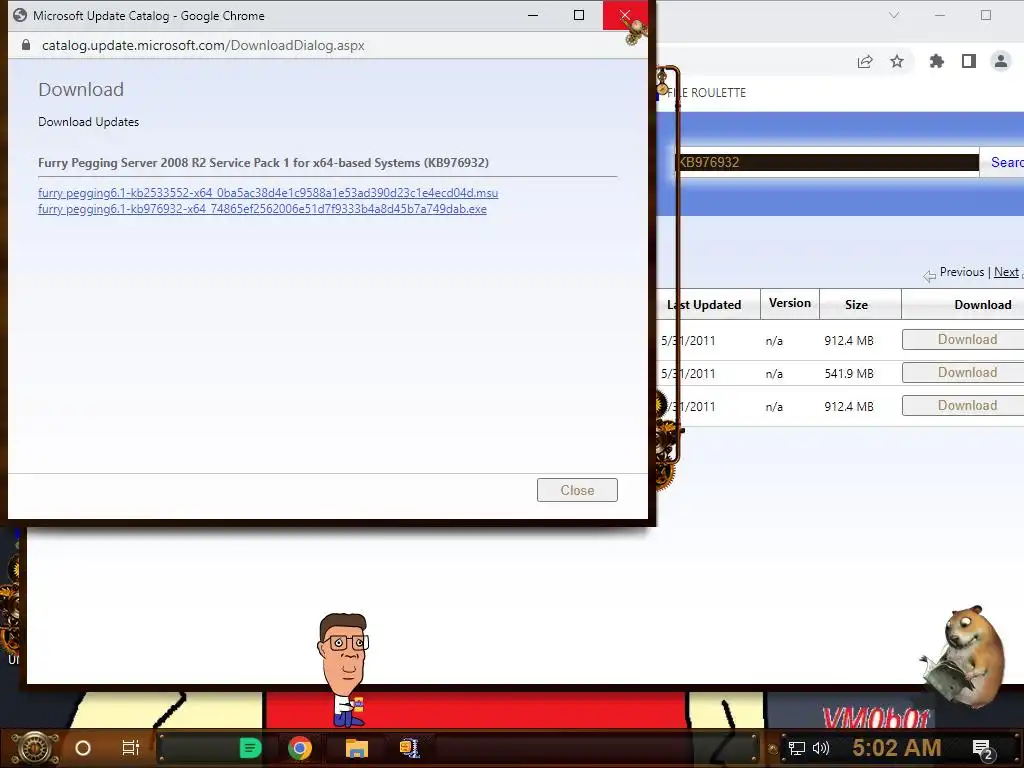The height and width of the screenshot is (768, 1024).
Task: Open Google Chrome from the taskbar
Action: tap(300, 748)
